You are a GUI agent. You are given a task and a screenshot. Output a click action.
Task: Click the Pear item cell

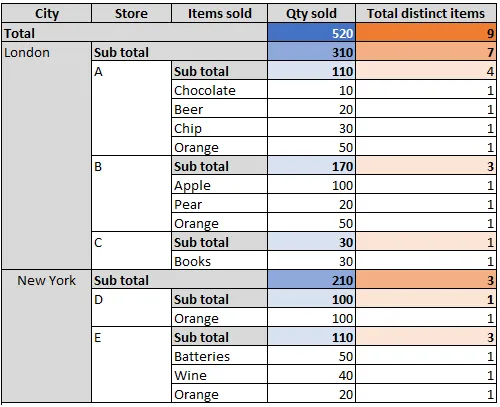point(220,204)
